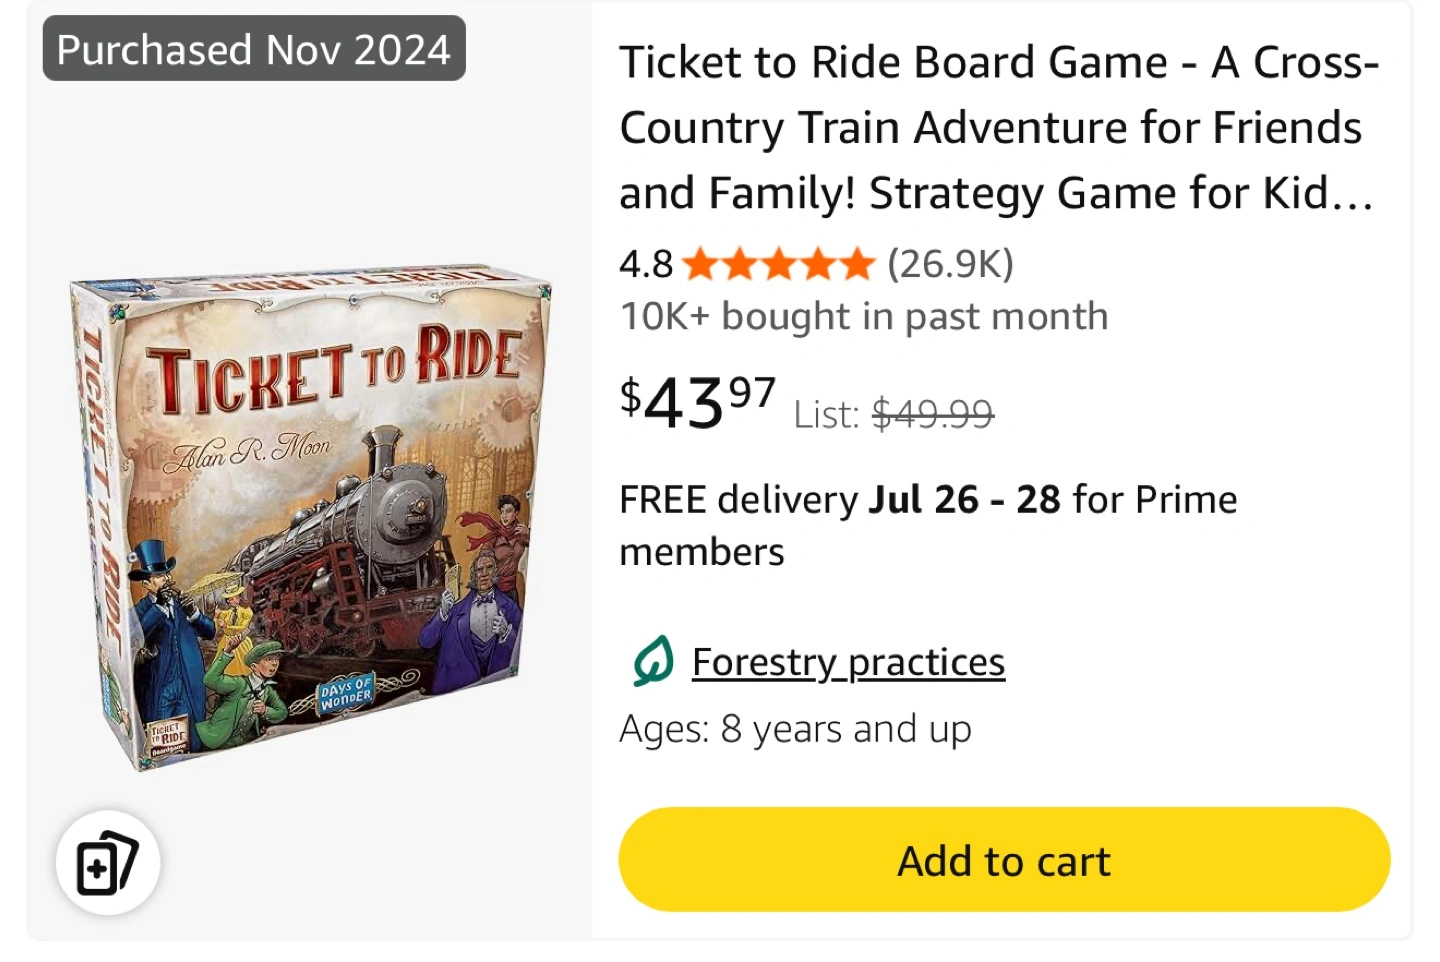Select the Jul 26 - 28 delivery date
Viewport: 1440px width, 962px height.
(964, 499)
